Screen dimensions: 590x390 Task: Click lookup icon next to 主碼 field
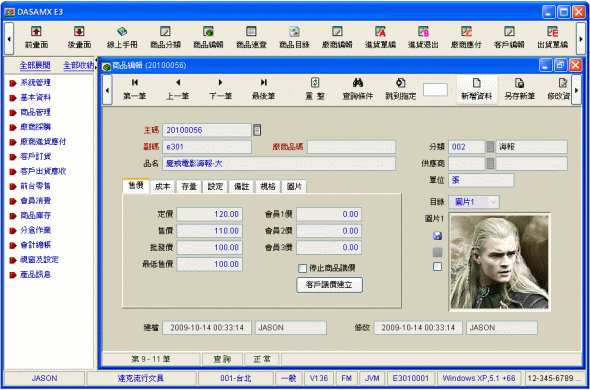point(257,130)
